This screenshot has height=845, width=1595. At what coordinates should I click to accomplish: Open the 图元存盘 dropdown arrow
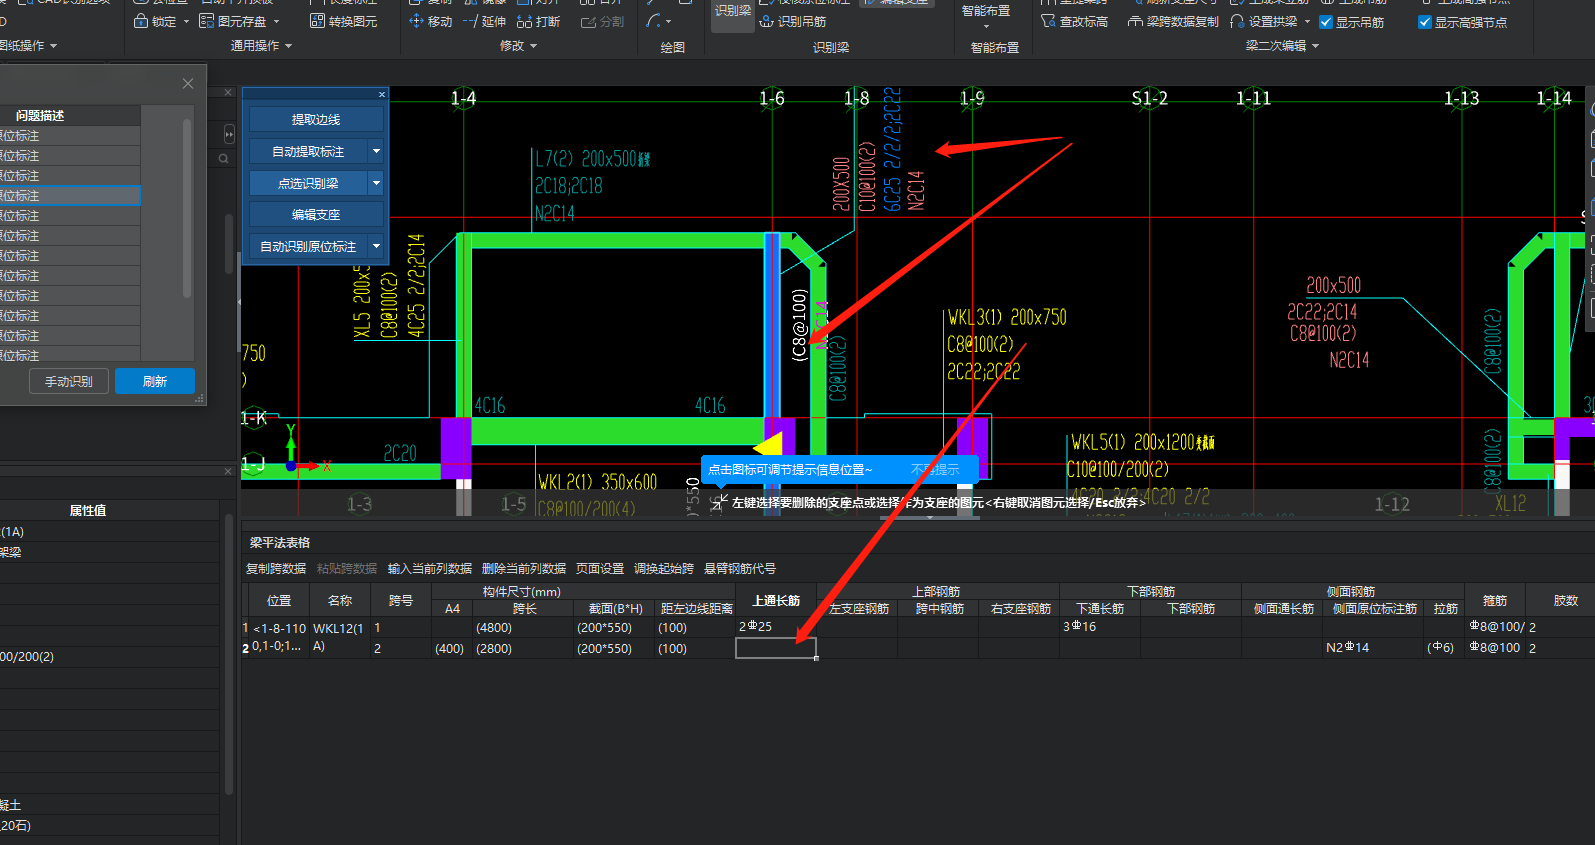pyautogui.click(x=277, y=21)
